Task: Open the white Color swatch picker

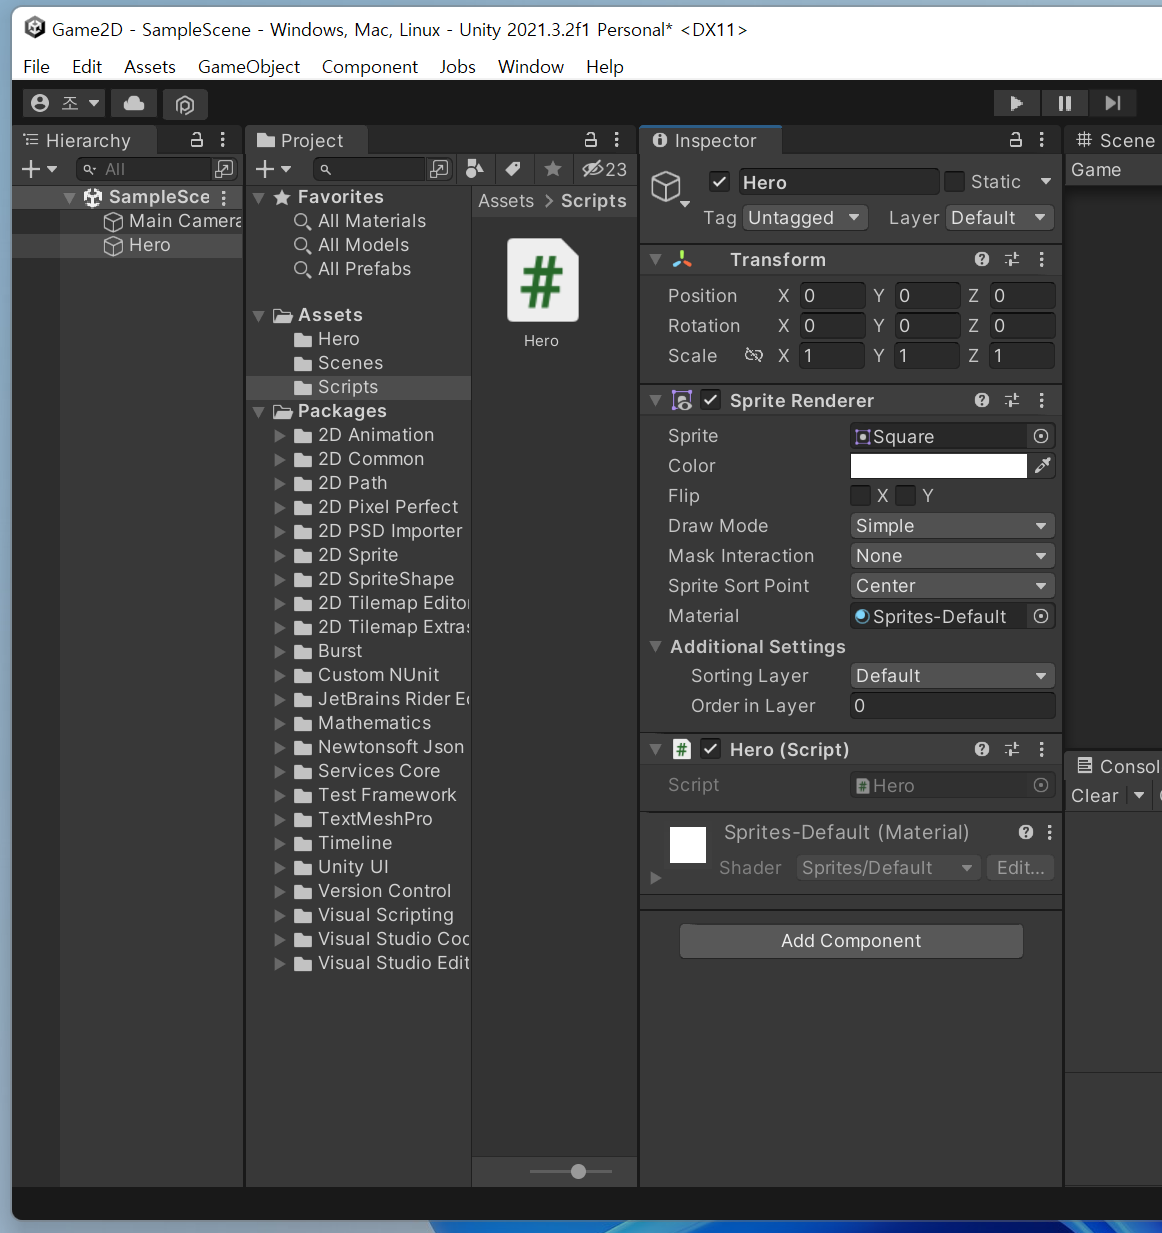Action: click(x=938, y=466)
